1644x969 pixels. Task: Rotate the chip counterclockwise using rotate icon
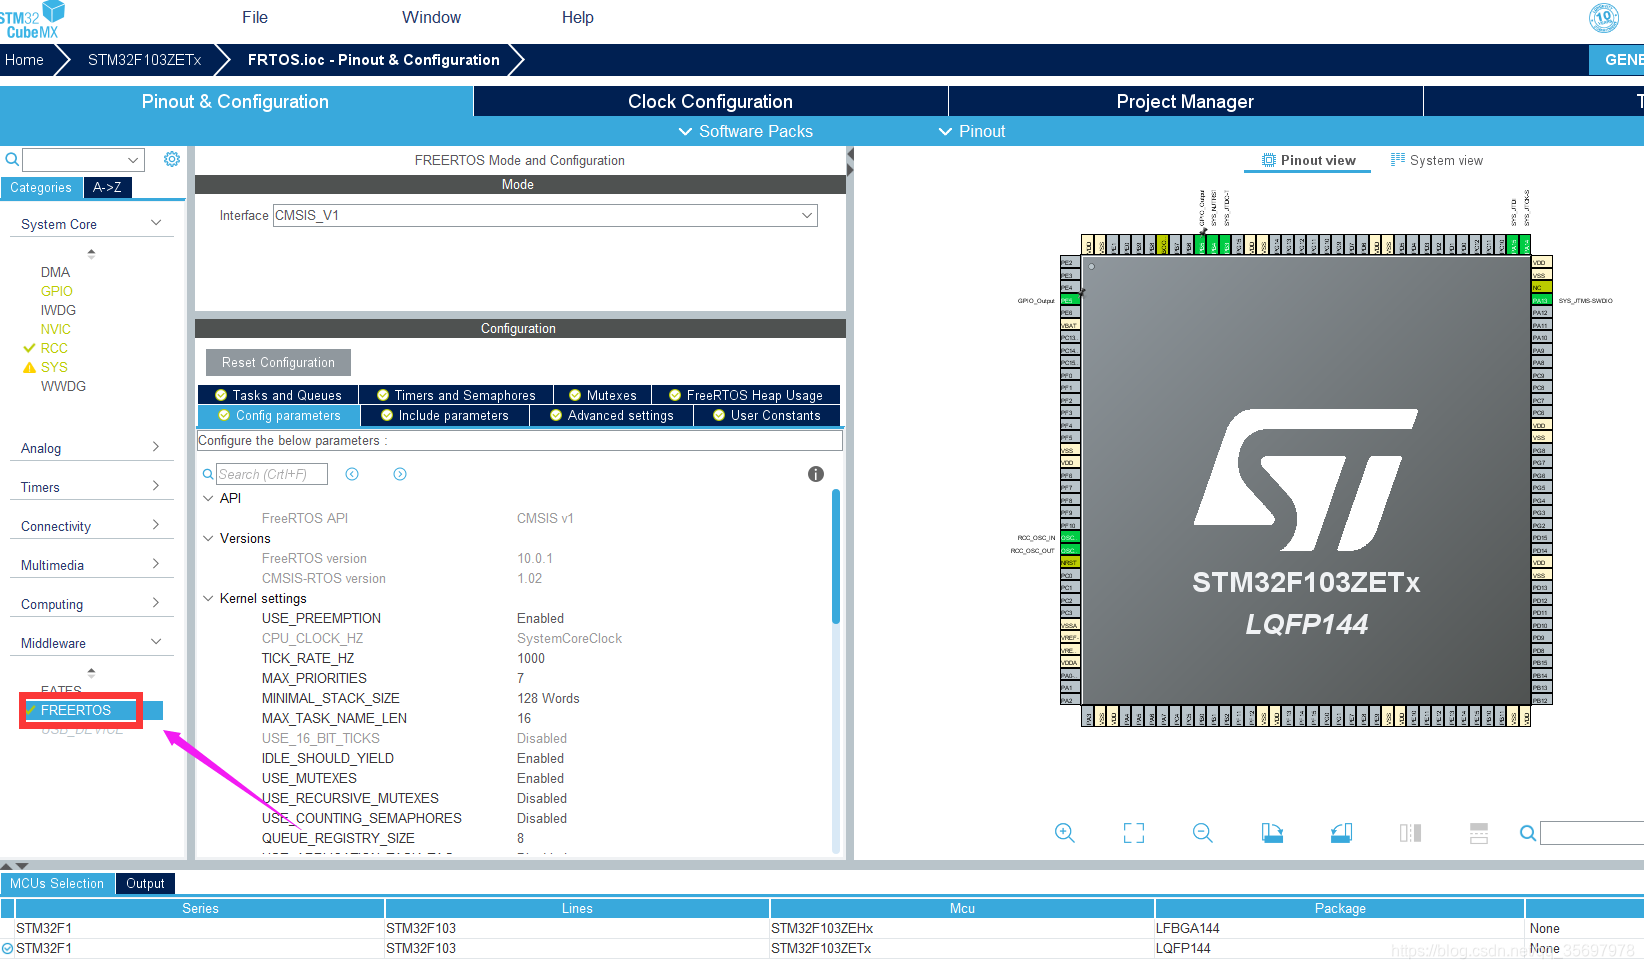pyautogui.click(x=1341, y=832)
